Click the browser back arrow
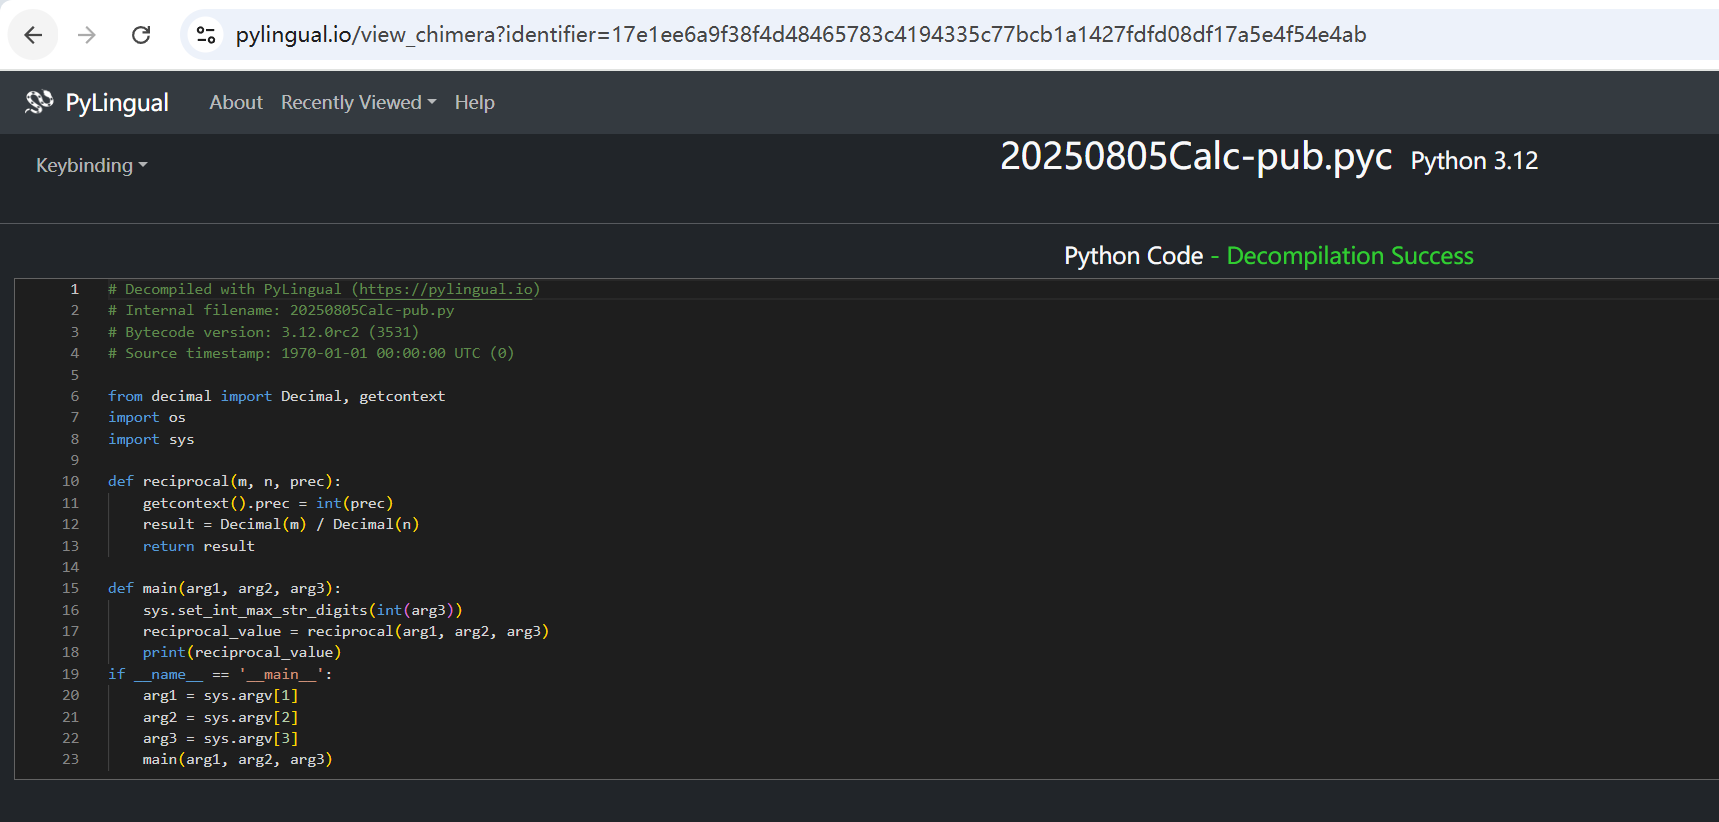Screen dimensions: 1719x822 pyautogui.click(x=33, y=35)
